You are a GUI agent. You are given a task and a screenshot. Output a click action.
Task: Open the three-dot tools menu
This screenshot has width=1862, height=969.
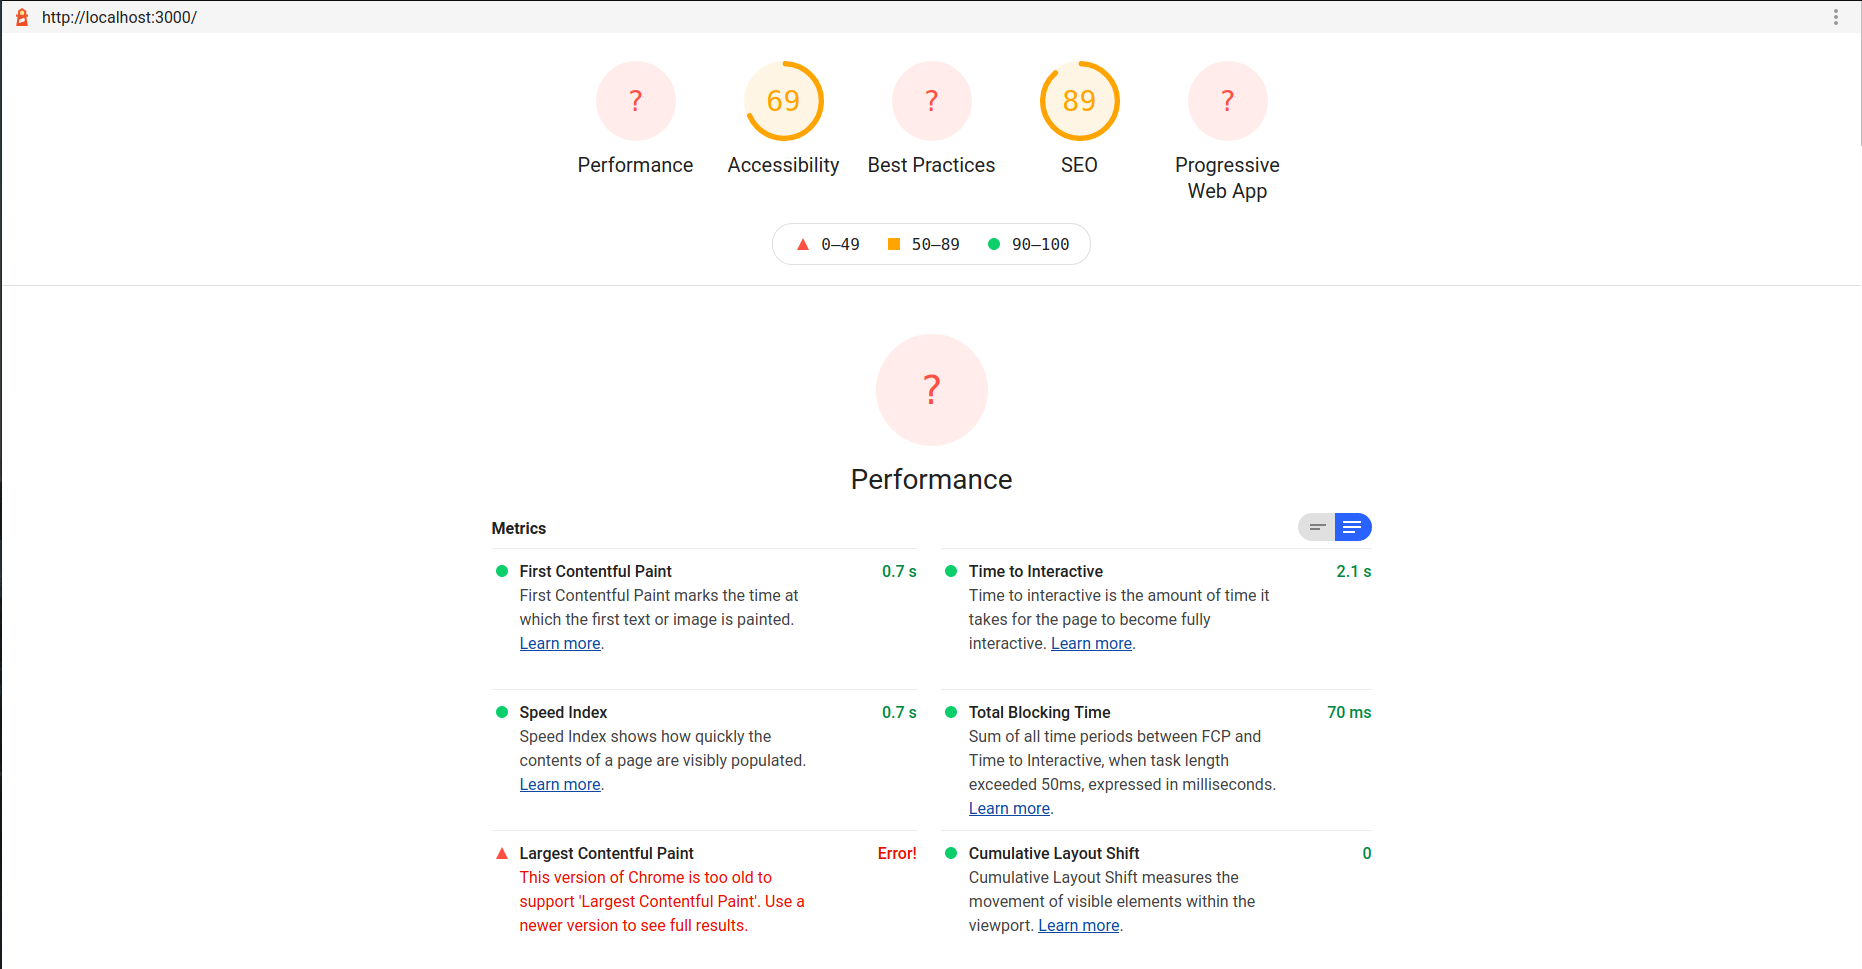(1835, 17)
